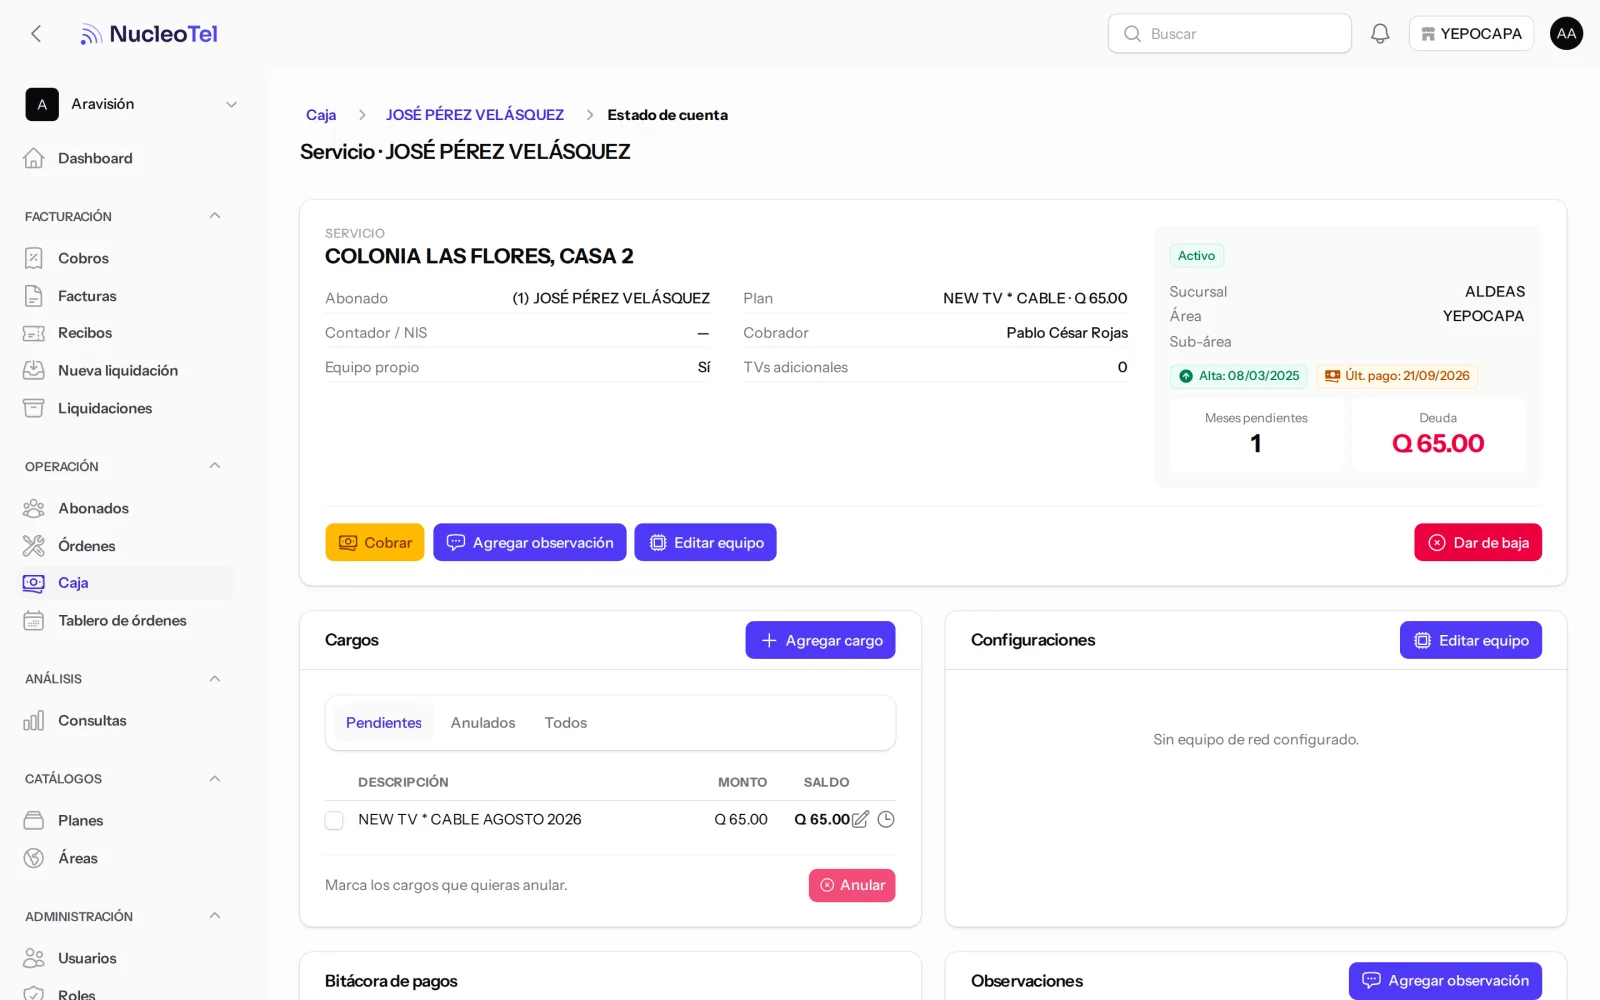Viewport: 1600px width, 1000px height.
Task: Click the red Dar de baja button
Action: tap(1478, 542)
